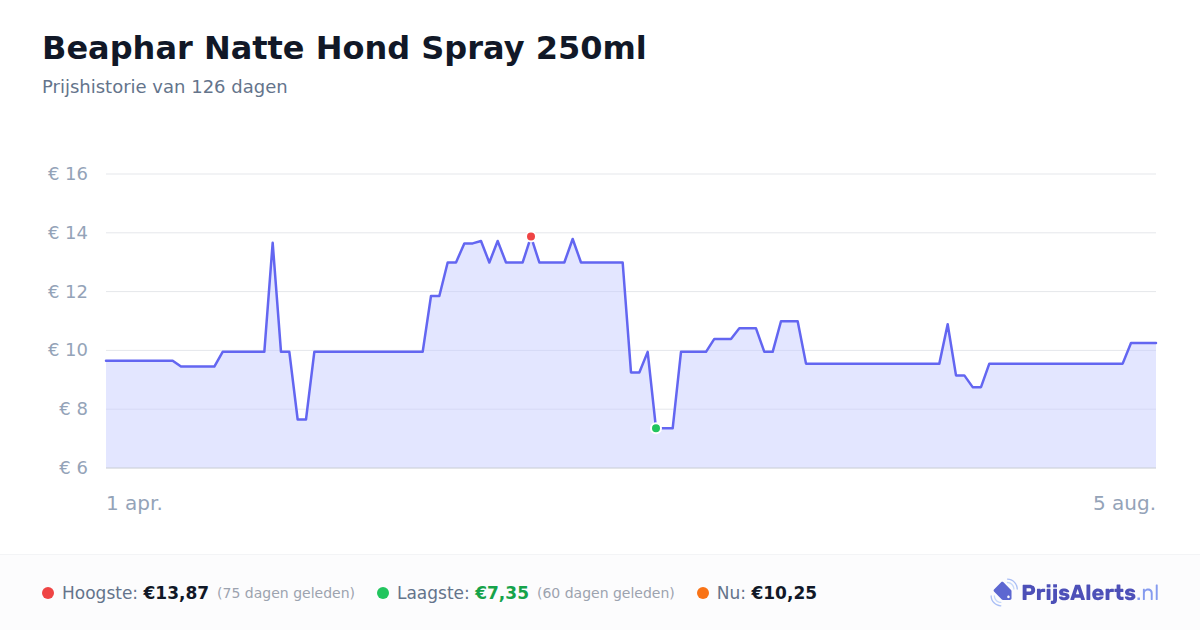Click the green Laagste legend dot
The image size is (1200, 630).
tap(383, 593)
